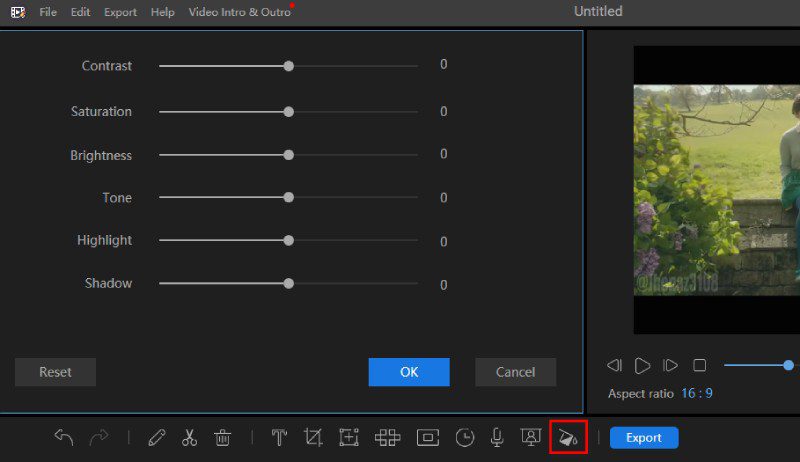800x462 pixels.
Task: Click the Contrast slider handle
Action: [289, 66]
